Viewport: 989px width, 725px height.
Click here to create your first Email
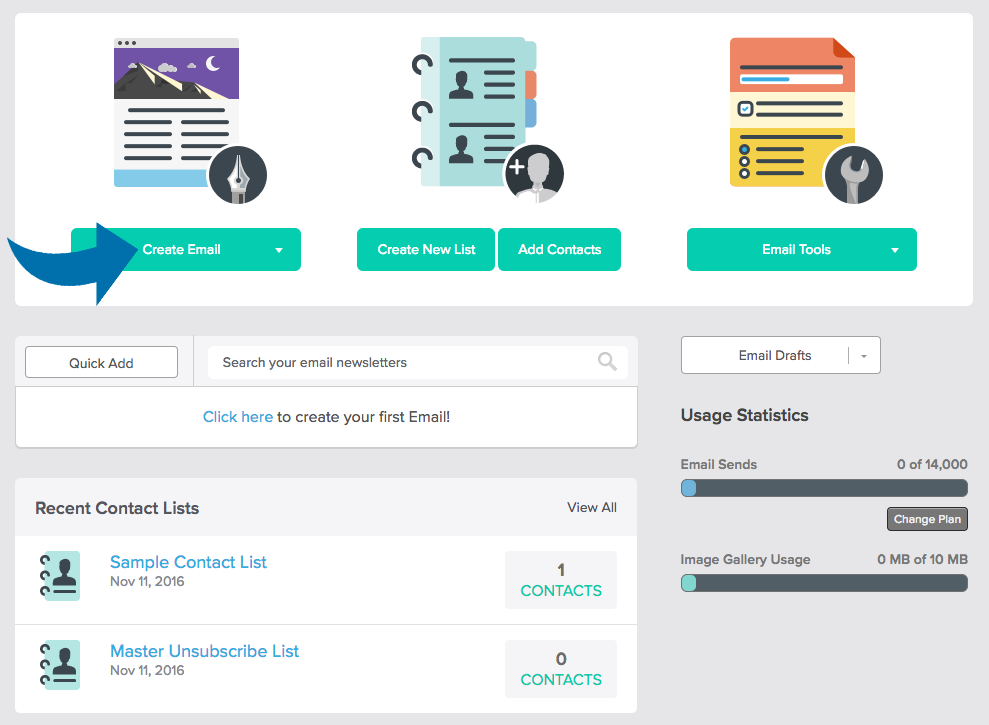(238, 417)
